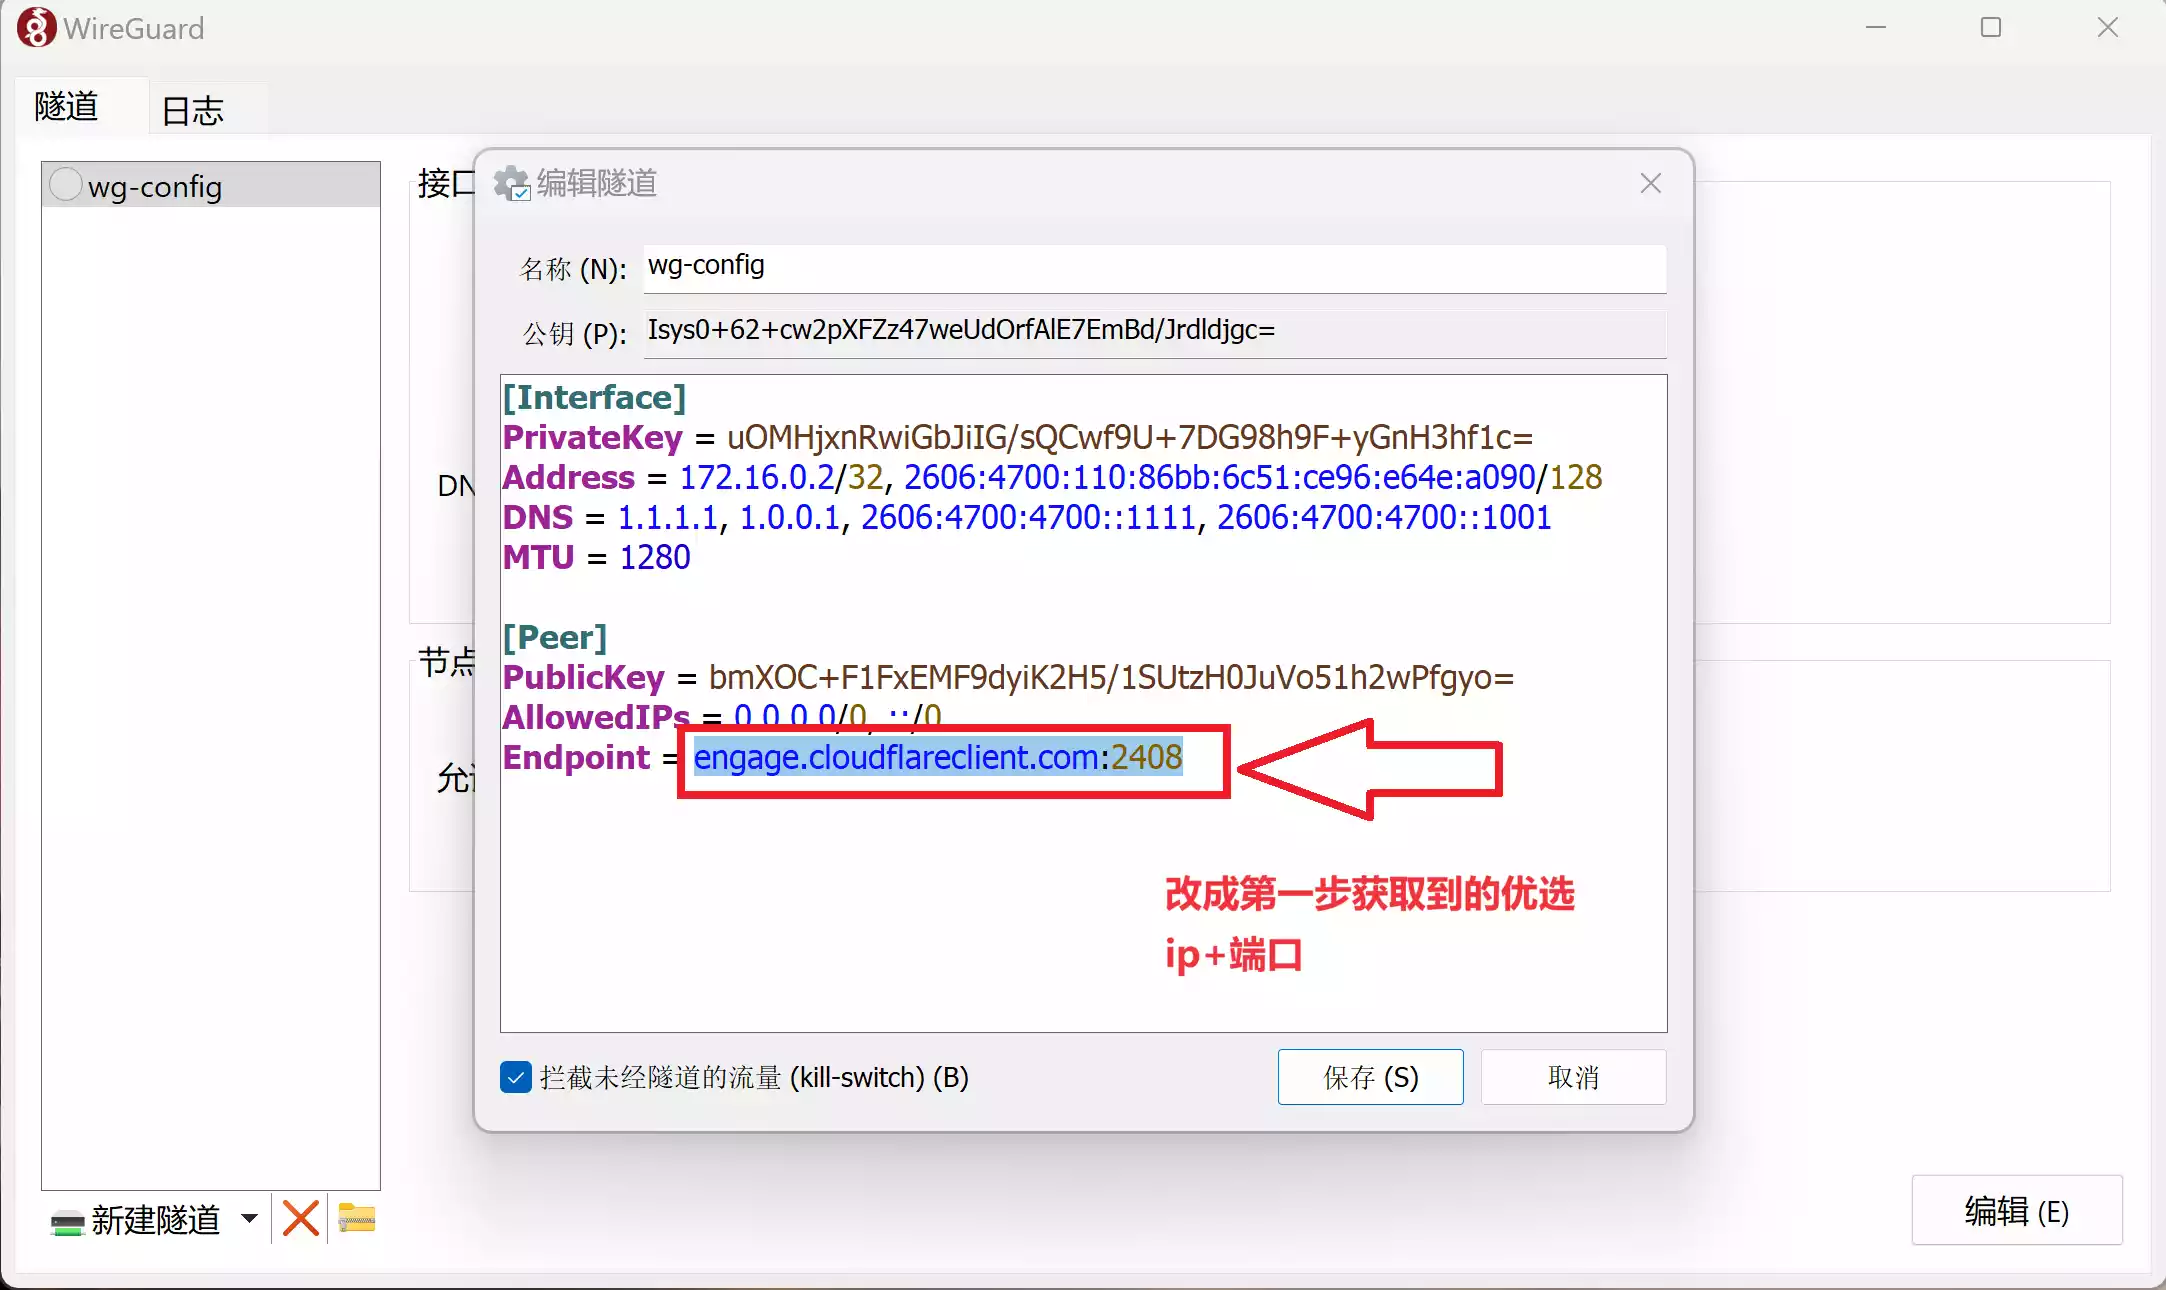The width and height of the screenshot is (2166, 1290).
Task: Select the wg-config tunnel in list
Action: pos(211,186)
